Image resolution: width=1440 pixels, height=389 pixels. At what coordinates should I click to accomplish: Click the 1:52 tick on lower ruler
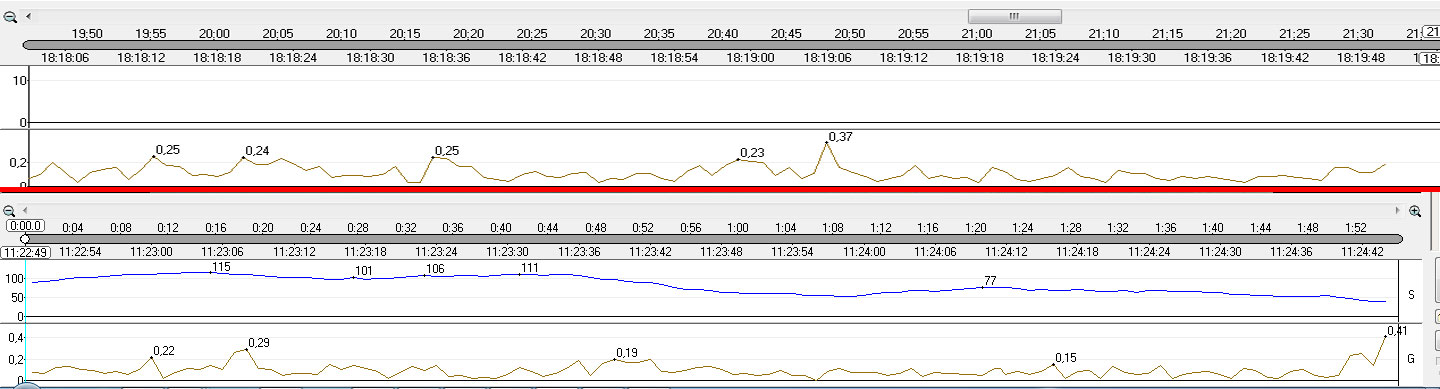[1355, 227]
